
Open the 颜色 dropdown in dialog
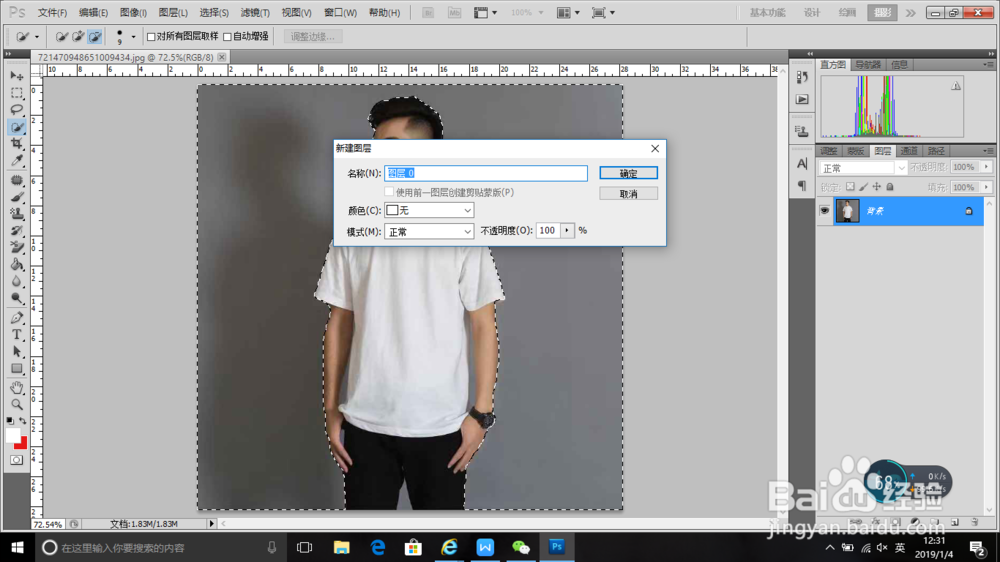(x=429, y=210)
